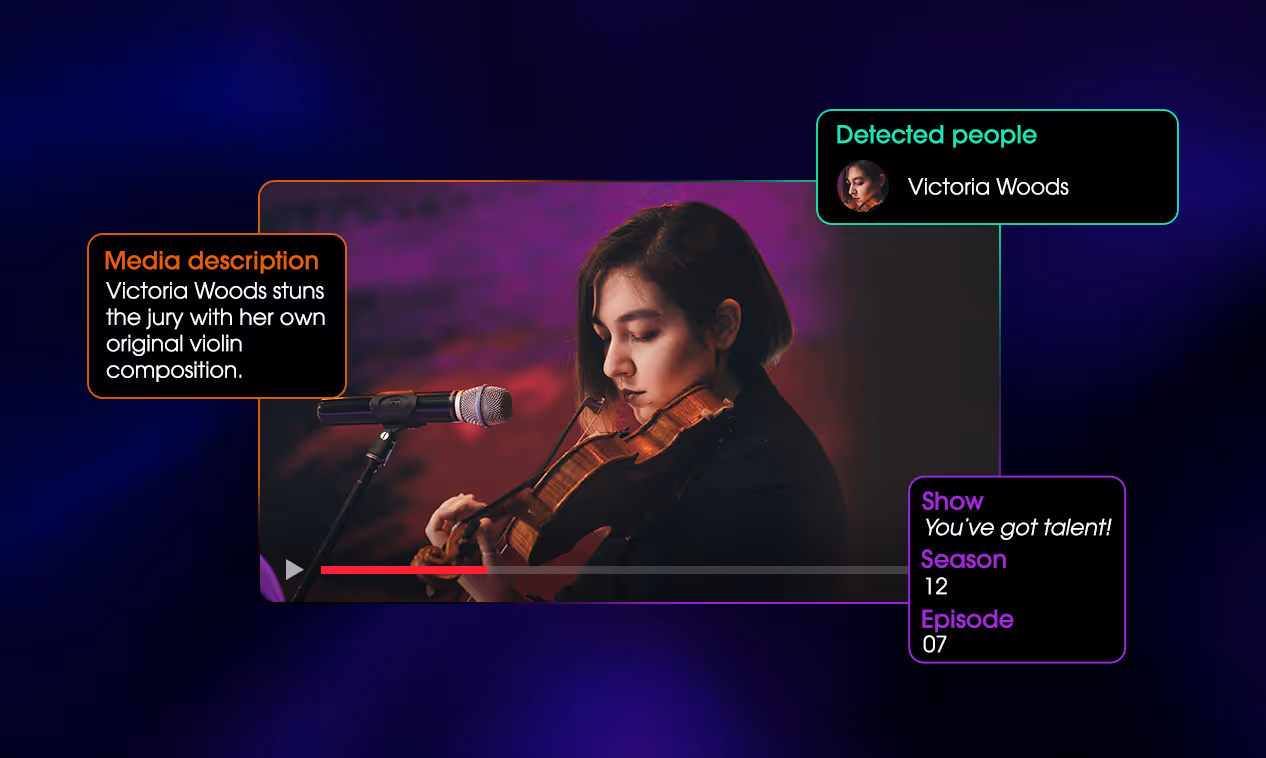The width and height of the screenshot is (1266, 758).
Task: Click the Media description heading
Action: click(x=212, y=261)
